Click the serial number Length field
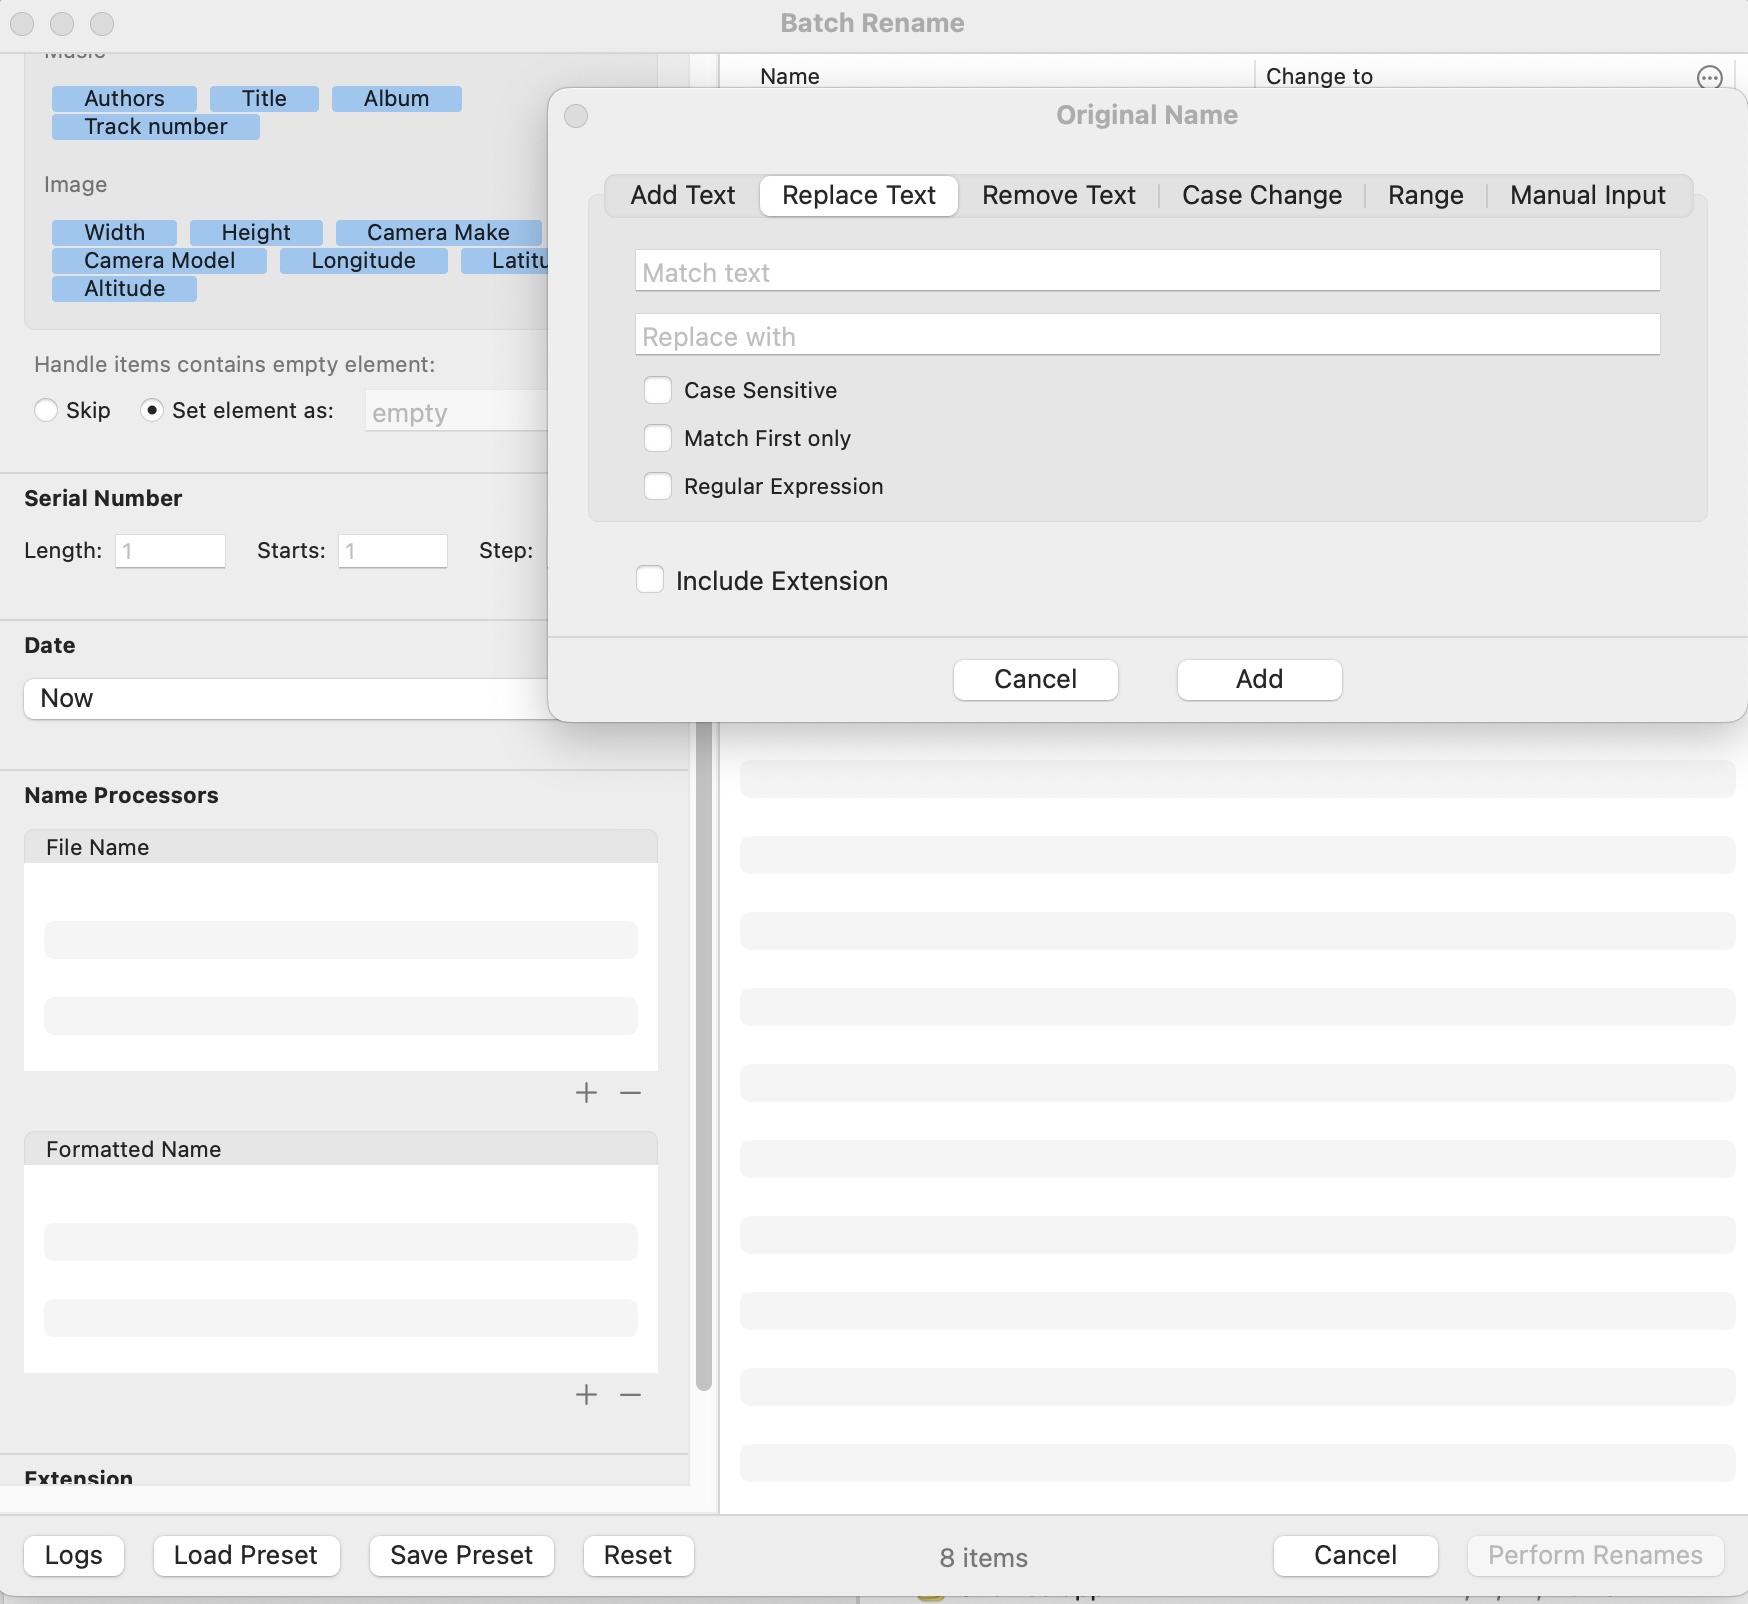Screen dimensions: 1748x1604 (x=170, y=551)
